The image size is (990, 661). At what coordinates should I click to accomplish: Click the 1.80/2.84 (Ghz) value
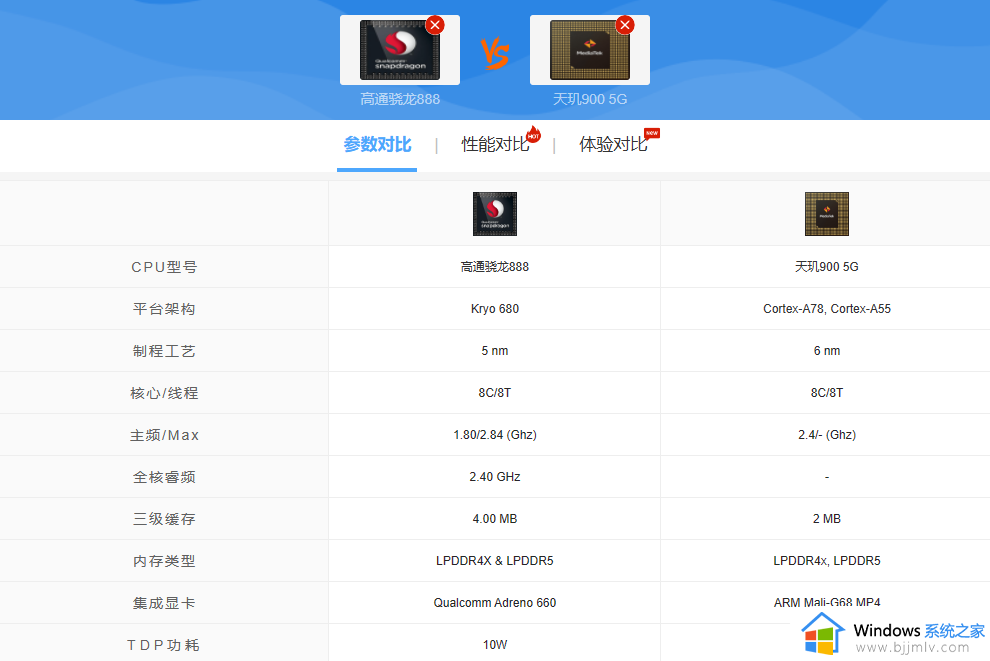[x=495, y=435]
